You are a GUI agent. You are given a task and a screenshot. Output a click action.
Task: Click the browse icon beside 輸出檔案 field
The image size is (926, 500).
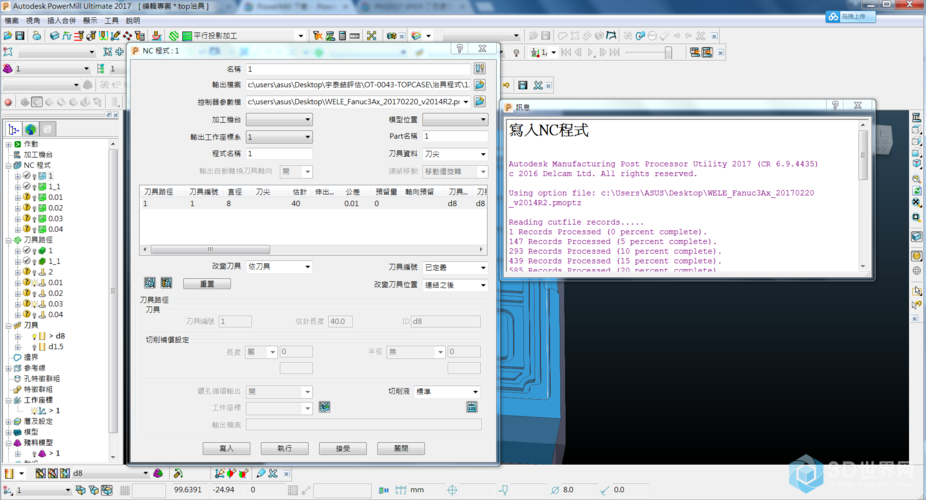(480, 85)
